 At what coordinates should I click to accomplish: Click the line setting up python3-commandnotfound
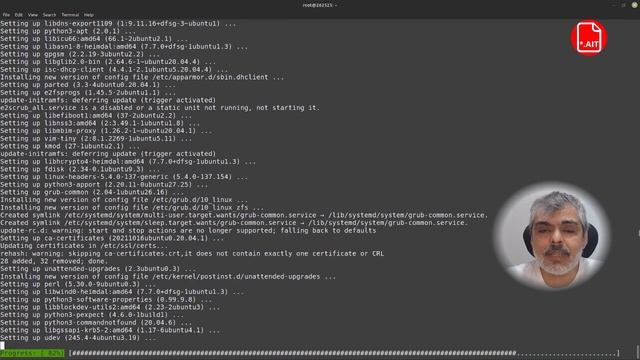click(x=96, y=322)
